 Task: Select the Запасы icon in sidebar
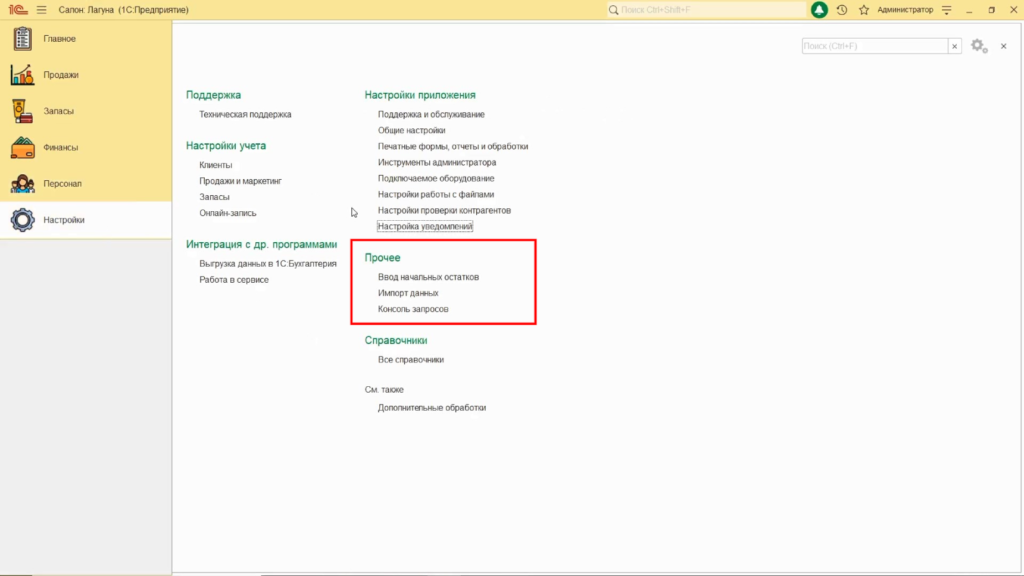point(22,111)
